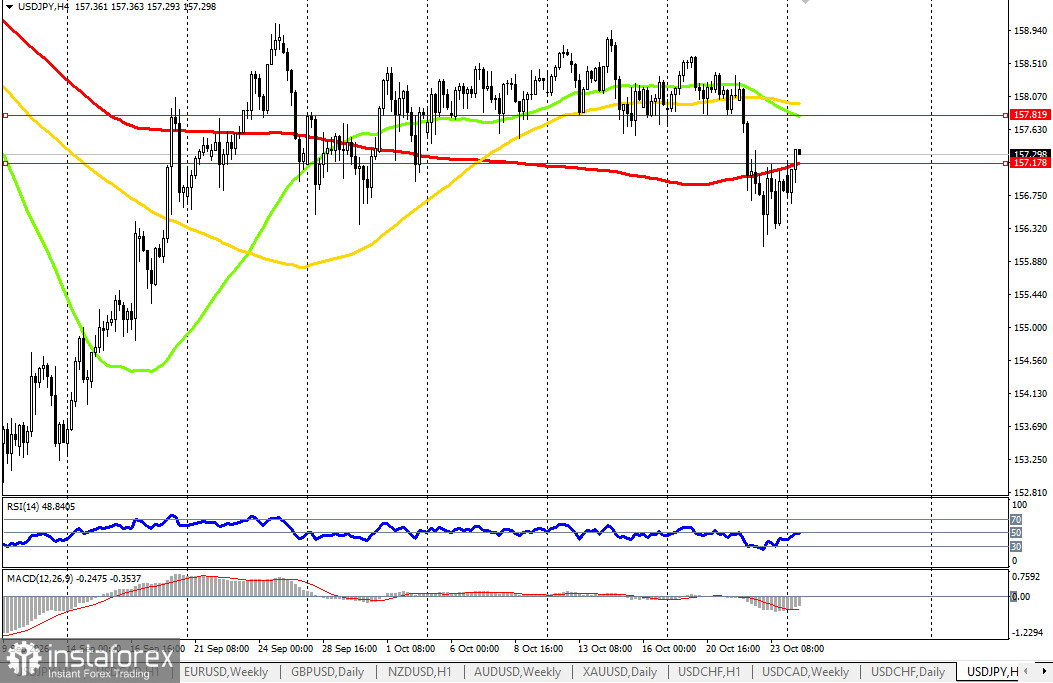1053x683 pixels.
Task: Open chart menu arrow beside USDJPY,H4
Action: coord(9,7)
